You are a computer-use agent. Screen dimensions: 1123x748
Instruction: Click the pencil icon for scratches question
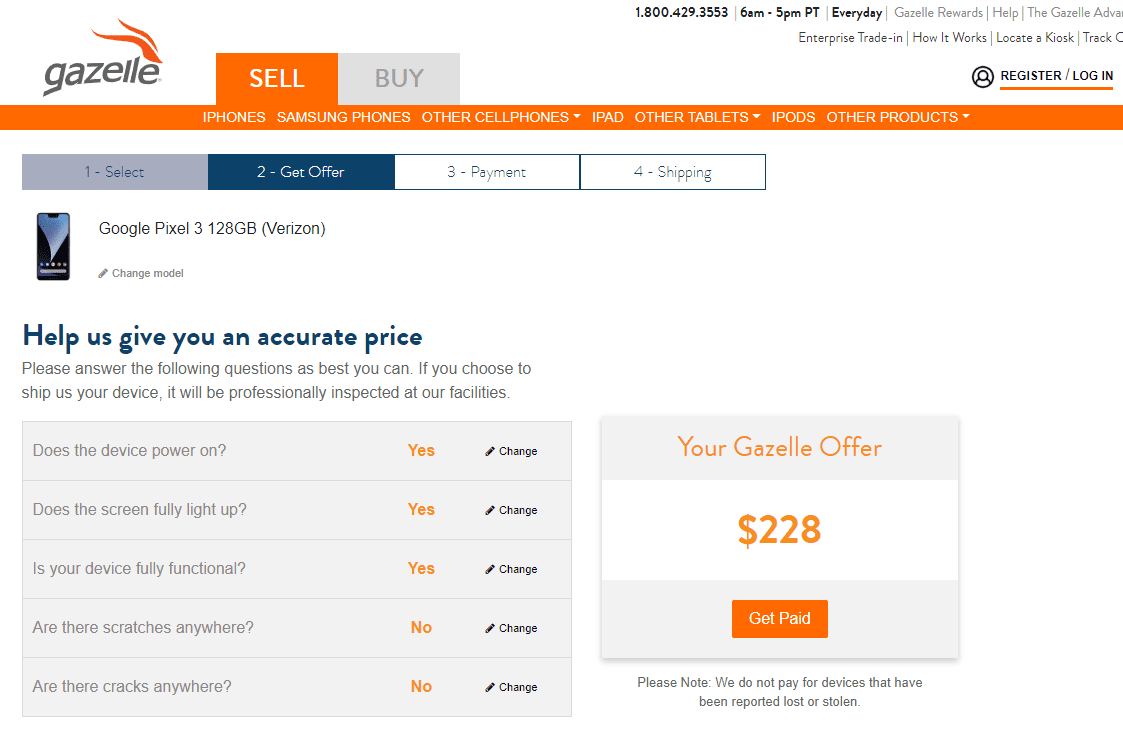[x=490, y=628]
